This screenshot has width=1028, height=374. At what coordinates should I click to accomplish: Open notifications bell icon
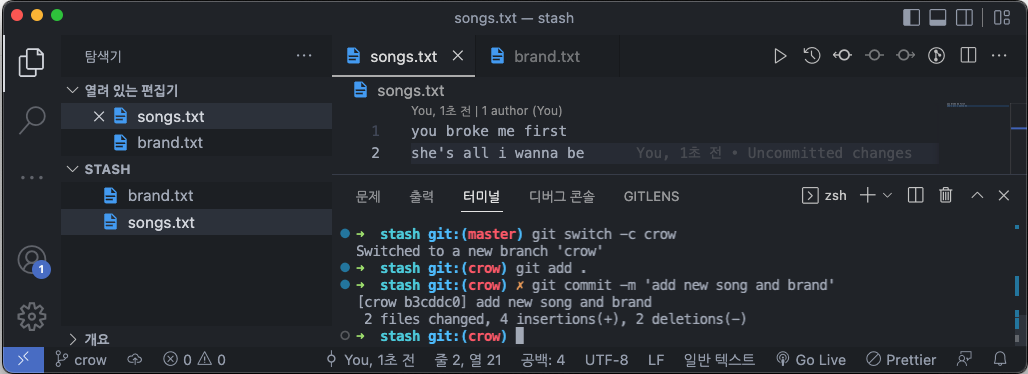(1000, 360)
